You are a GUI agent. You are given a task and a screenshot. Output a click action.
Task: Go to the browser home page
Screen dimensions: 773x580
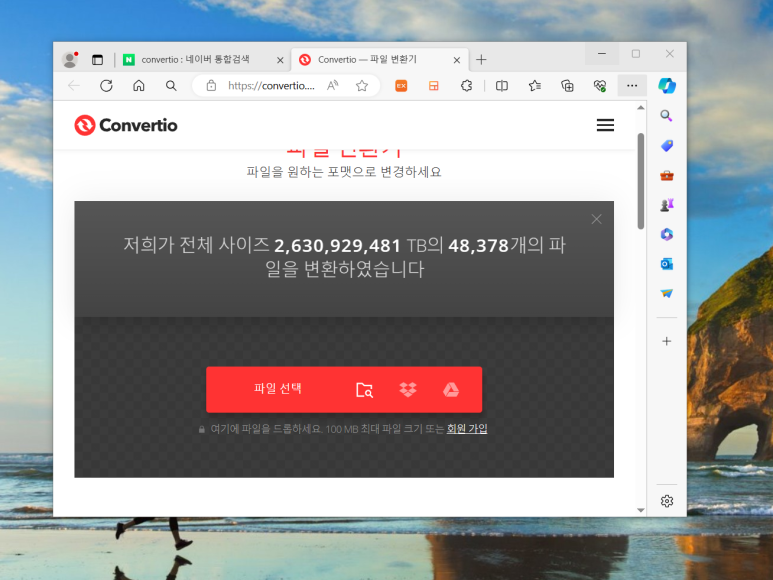tap(139, 86)
